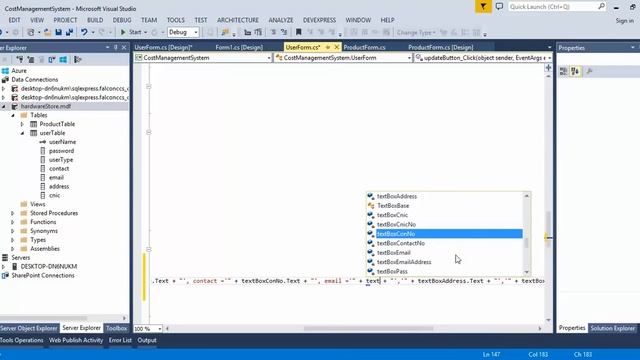
Task: Pin the UserForm.cs tab
Action: click(x=328, y=47)
